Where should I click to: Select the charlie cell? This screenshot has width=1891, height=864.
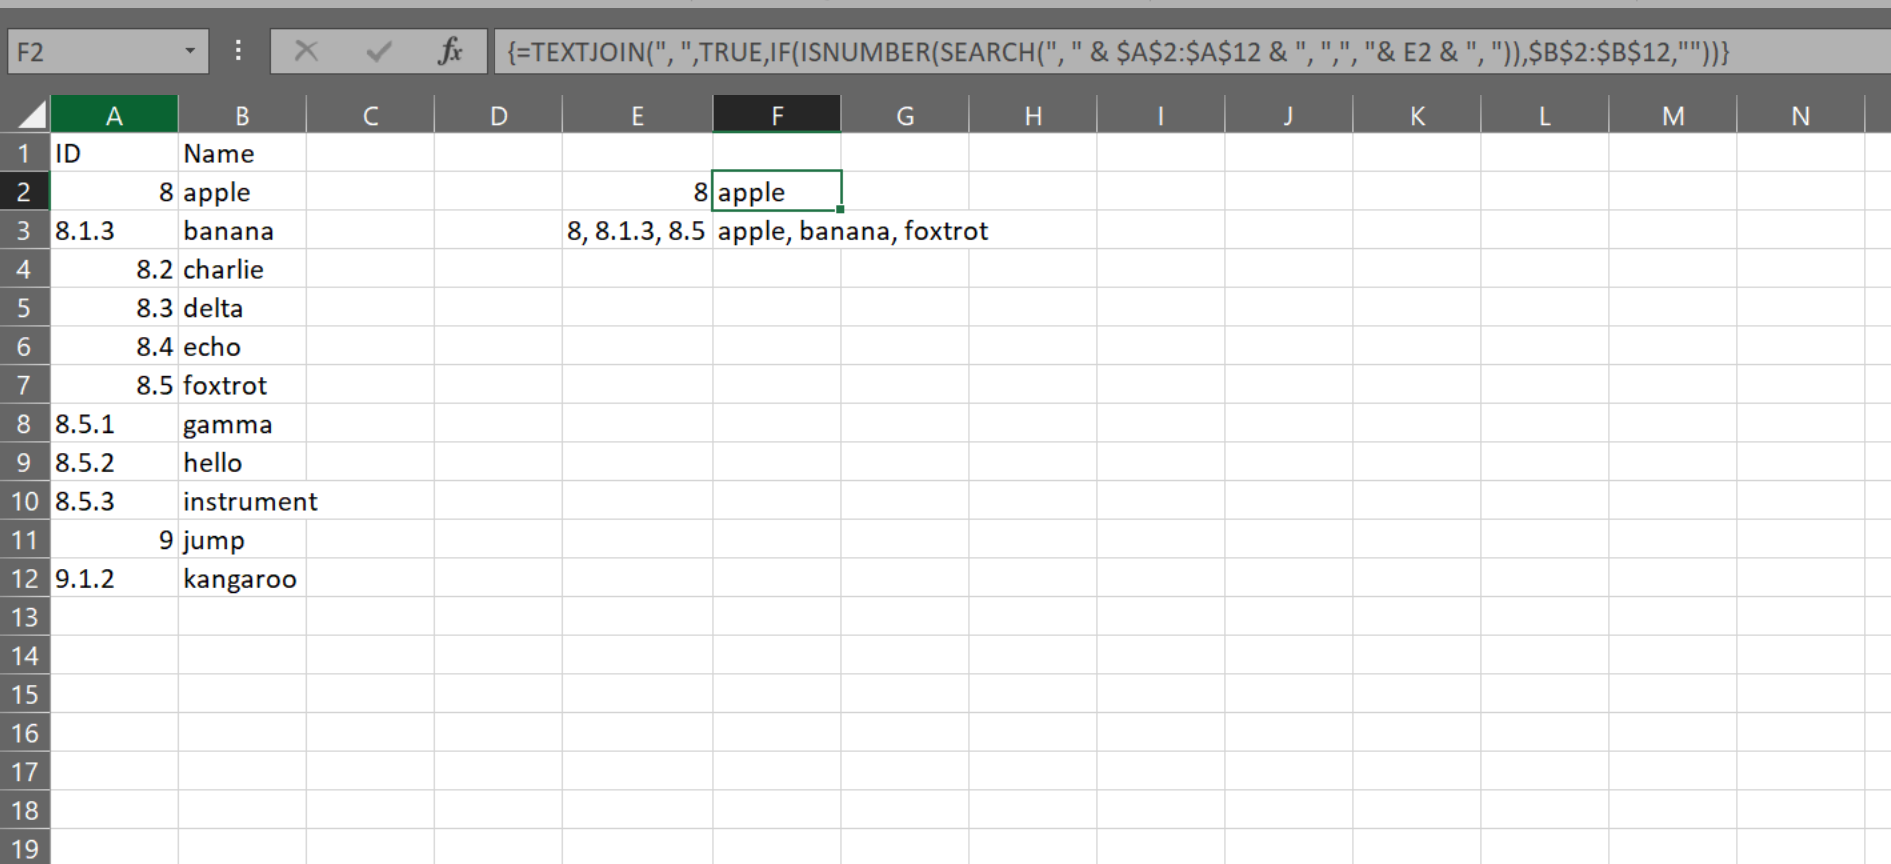[x=242, y=269]
